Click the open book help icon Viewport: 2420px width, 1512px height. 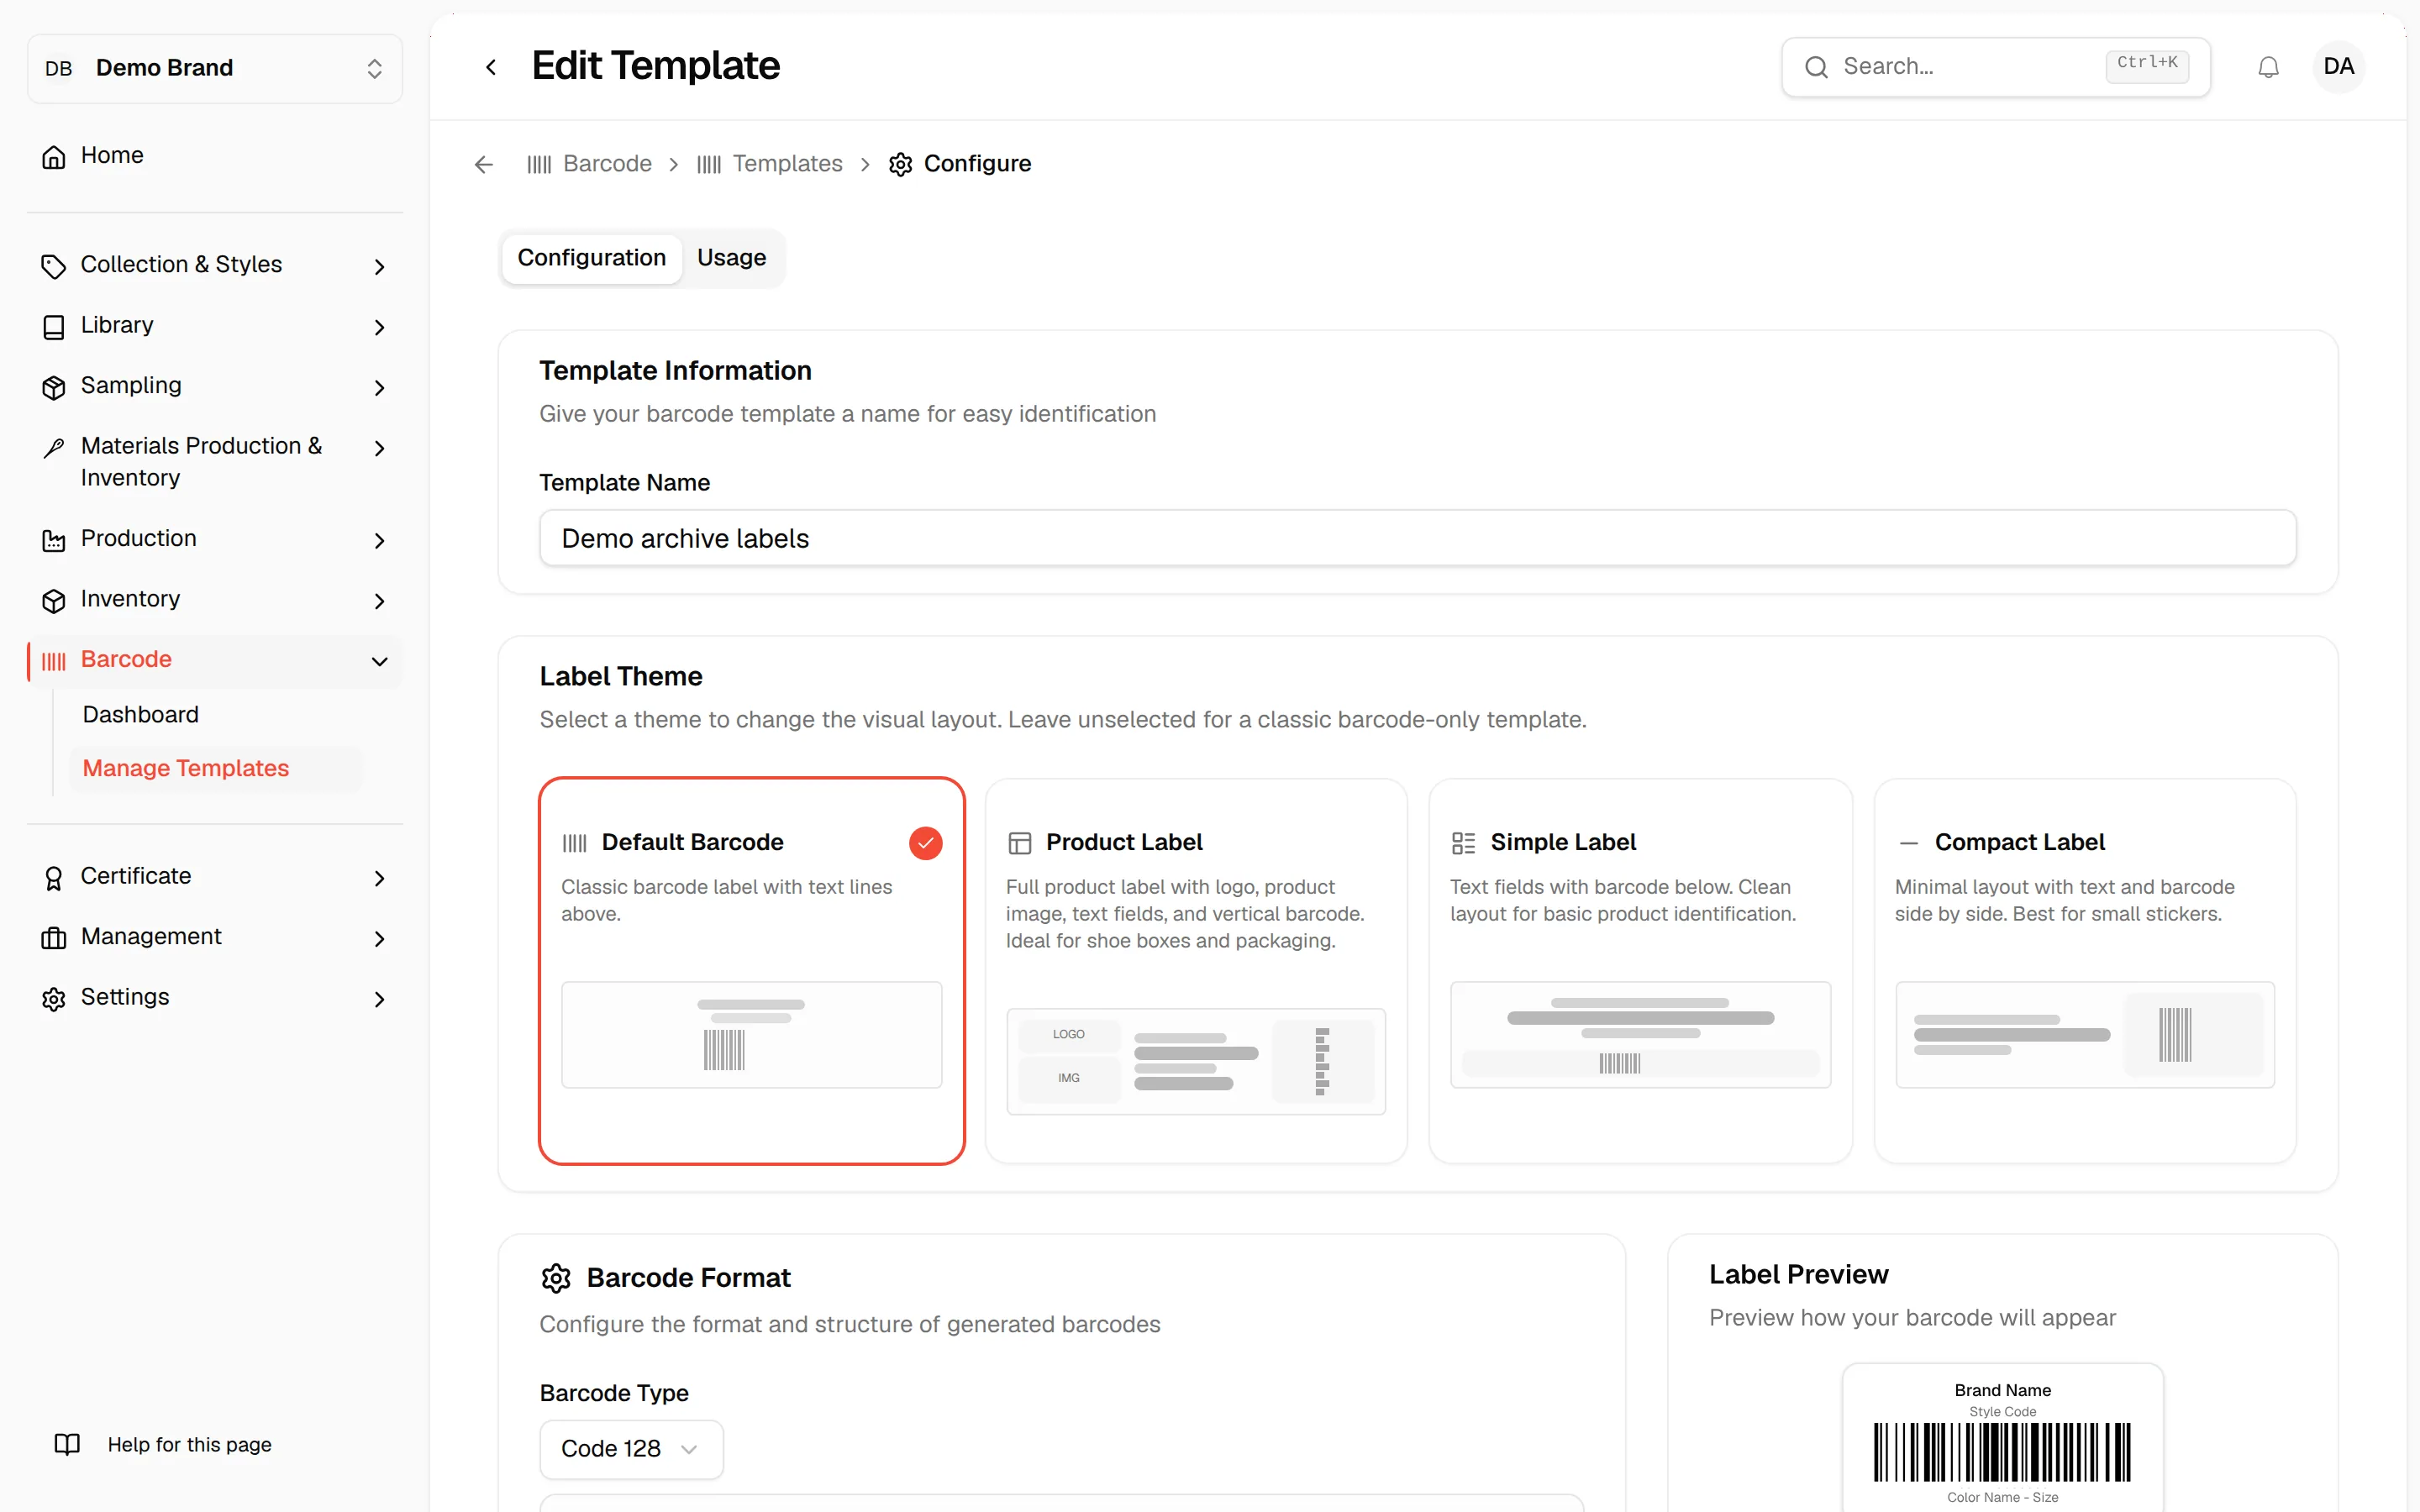(67, 1444)
